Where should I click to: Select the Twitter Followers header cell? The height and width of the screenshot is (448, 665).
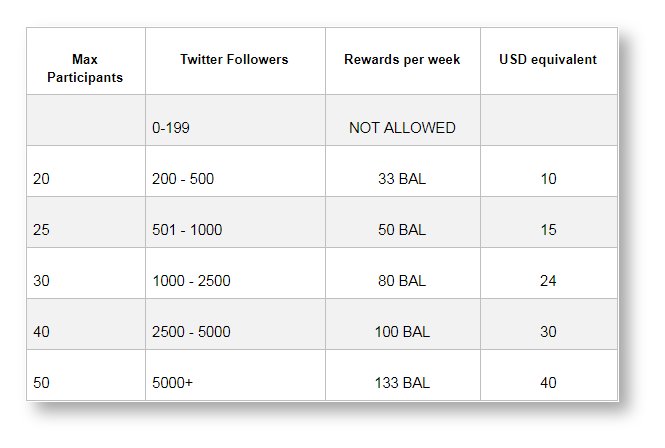pos(234,59)
